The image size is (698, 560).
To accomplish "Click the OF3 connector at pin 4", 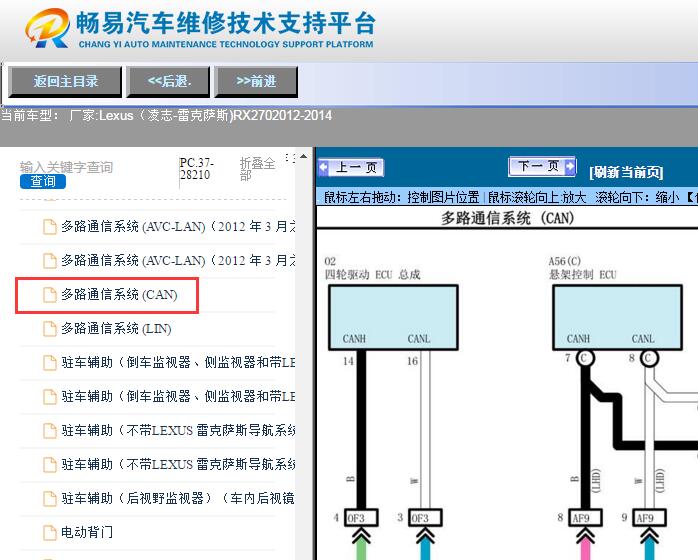I will coord(361,518).
